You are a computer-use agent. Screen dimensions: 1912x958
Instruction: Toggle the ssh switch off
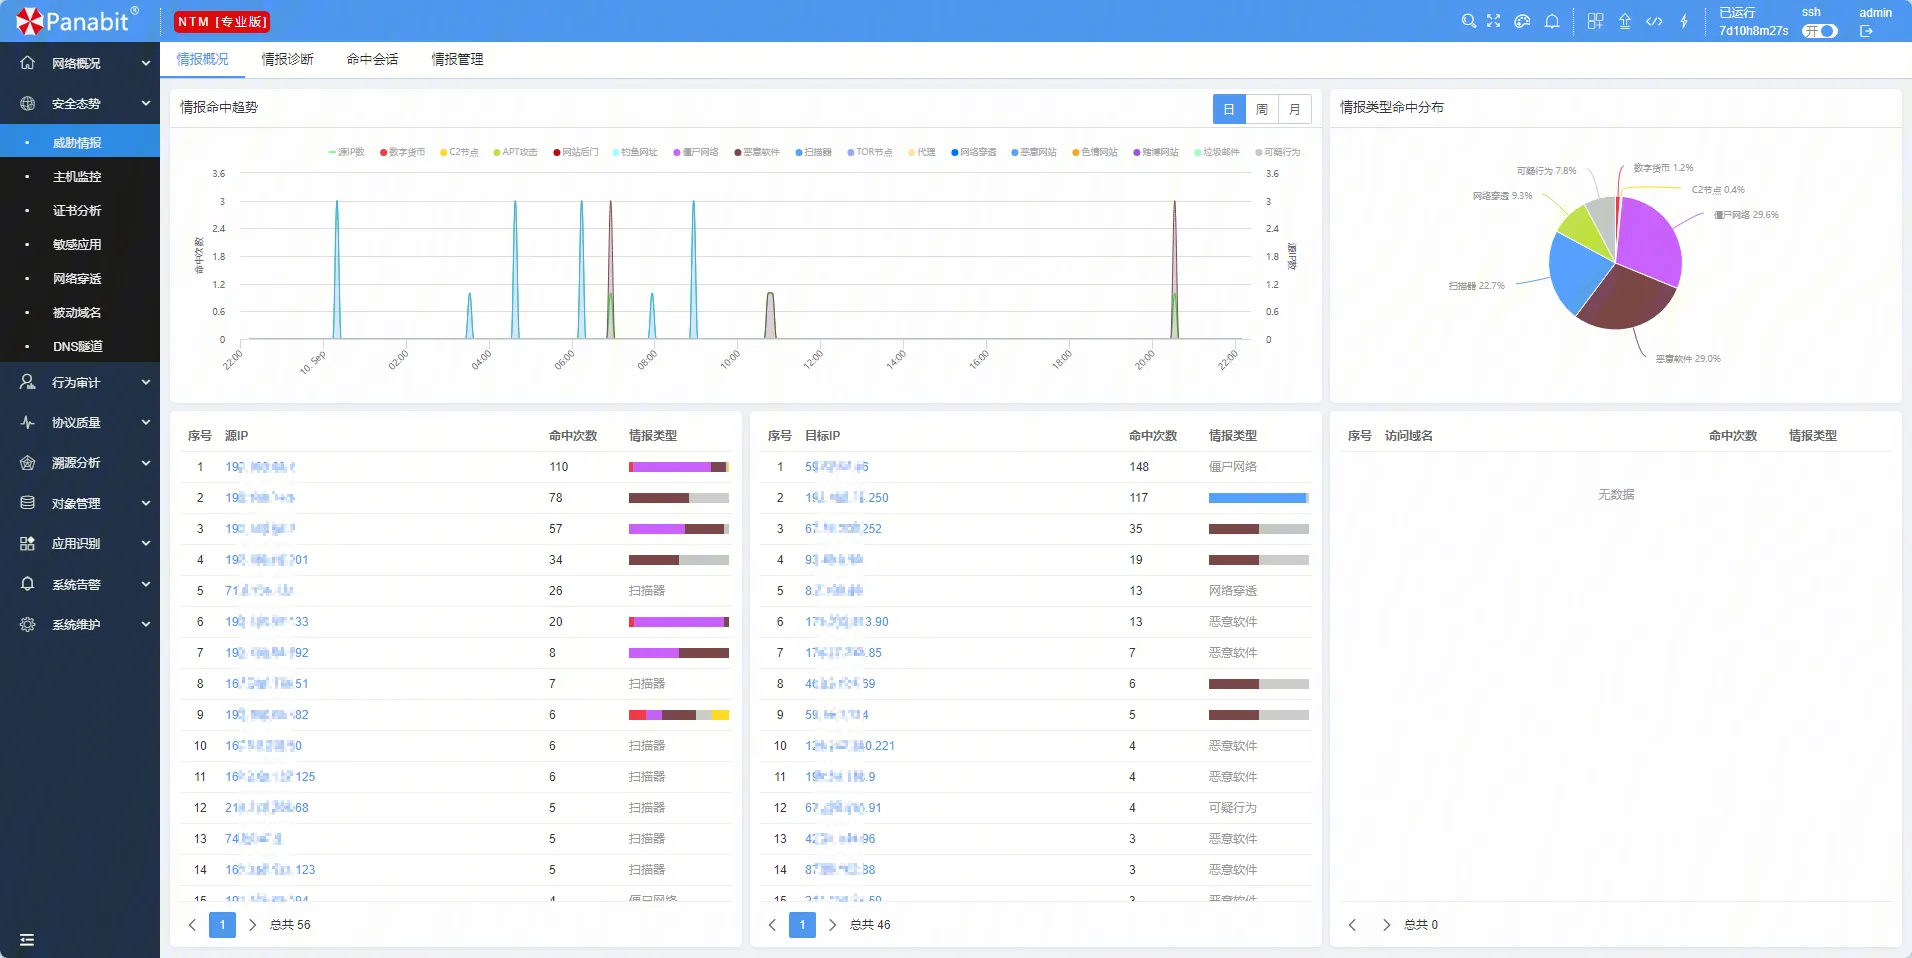tap(1820, 31)
